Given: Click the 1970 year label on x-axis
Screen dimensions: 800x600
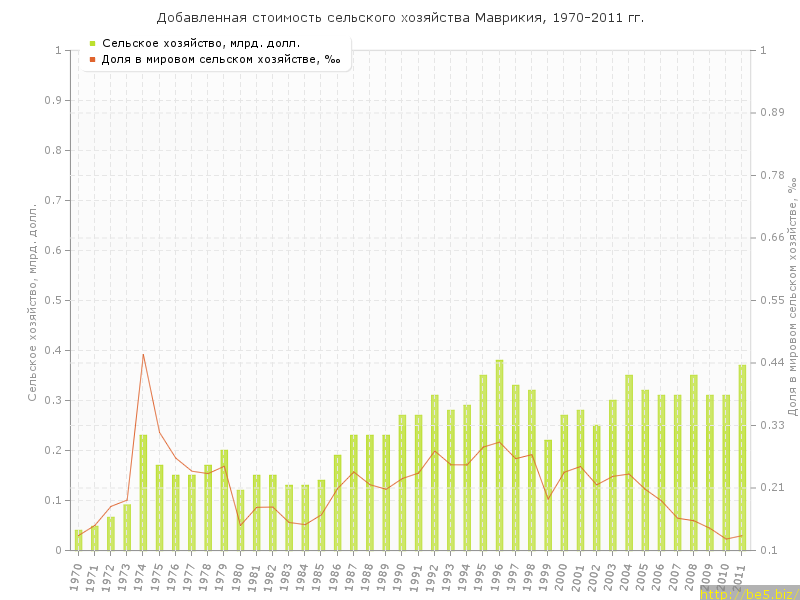Looking at the screenshot, I should 77,577.
